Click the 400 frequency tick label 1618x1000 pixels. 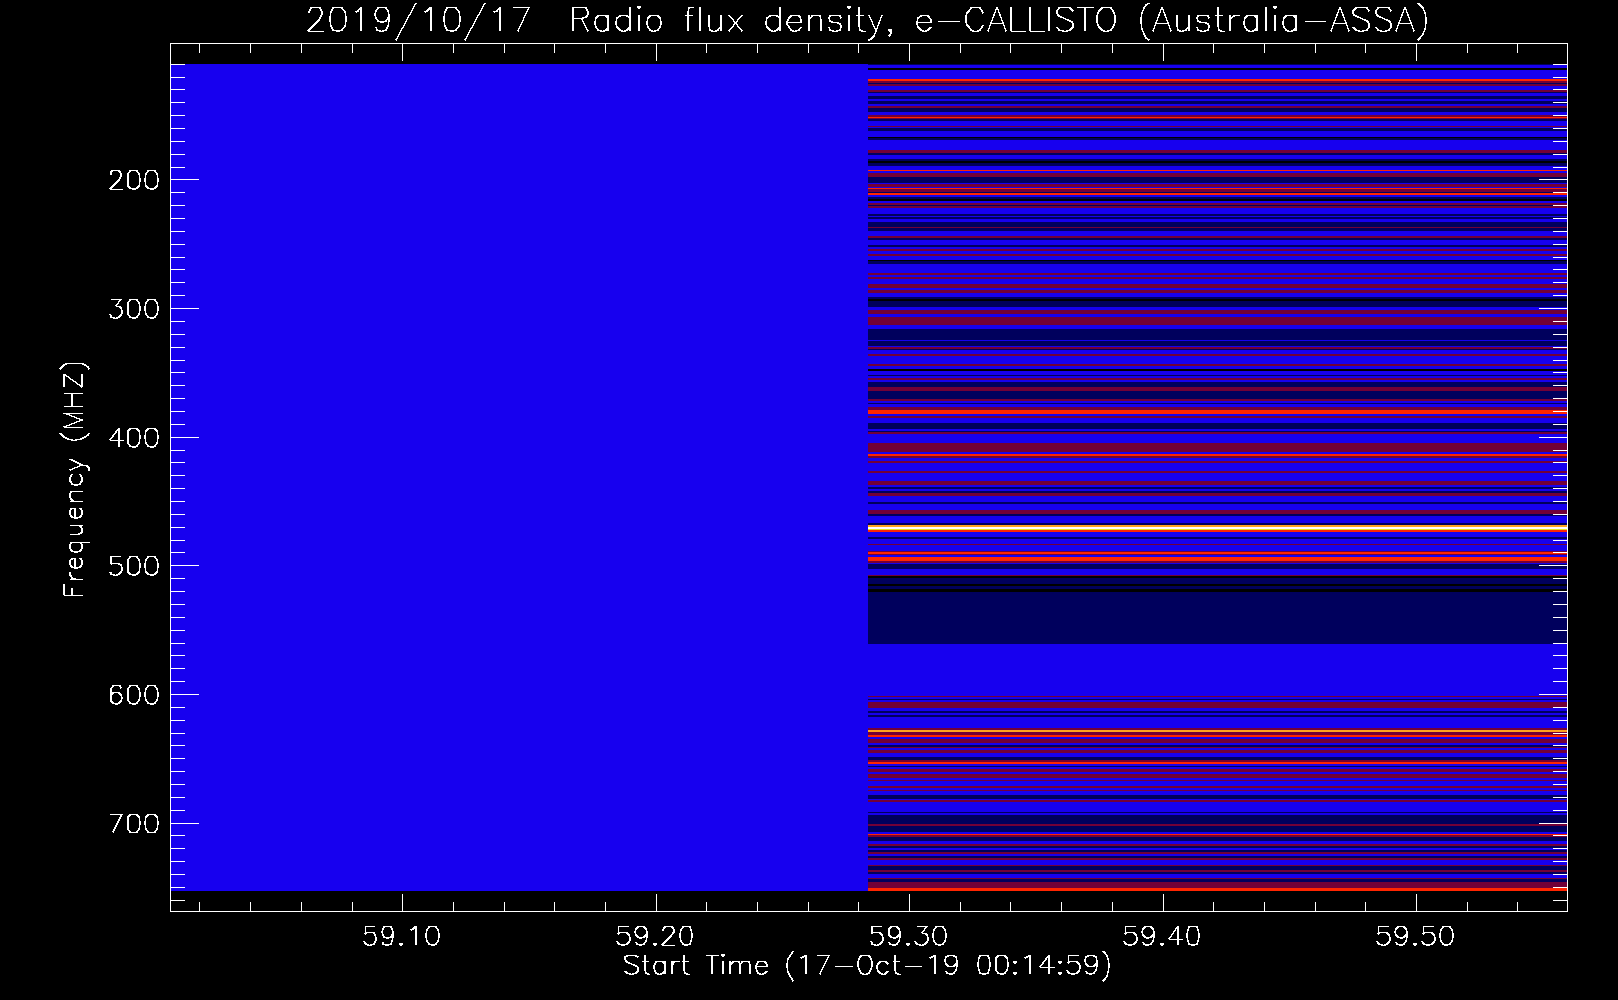[134, 438]
